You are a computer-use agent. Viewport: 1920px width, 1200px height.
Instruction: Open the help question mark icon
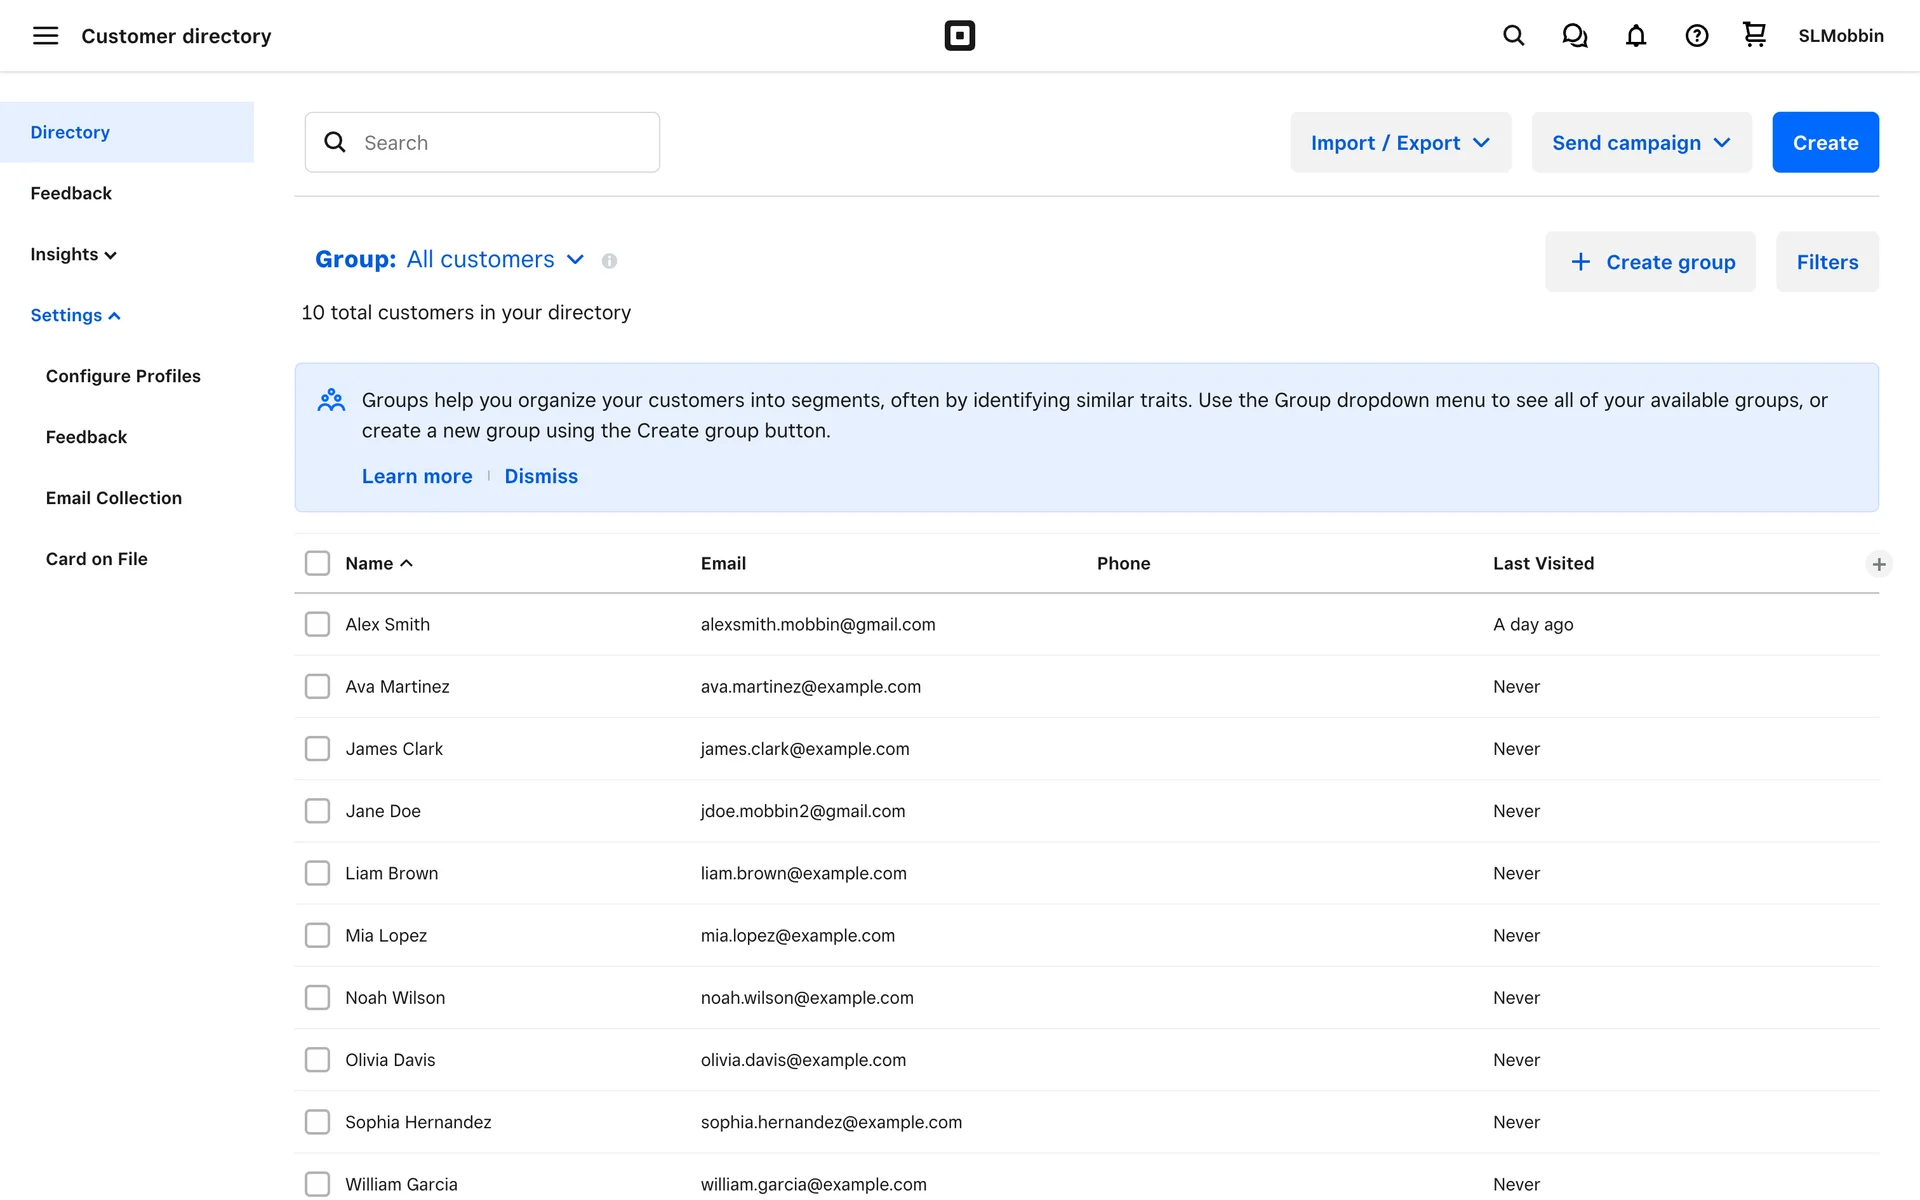(x=1696, y=36)
